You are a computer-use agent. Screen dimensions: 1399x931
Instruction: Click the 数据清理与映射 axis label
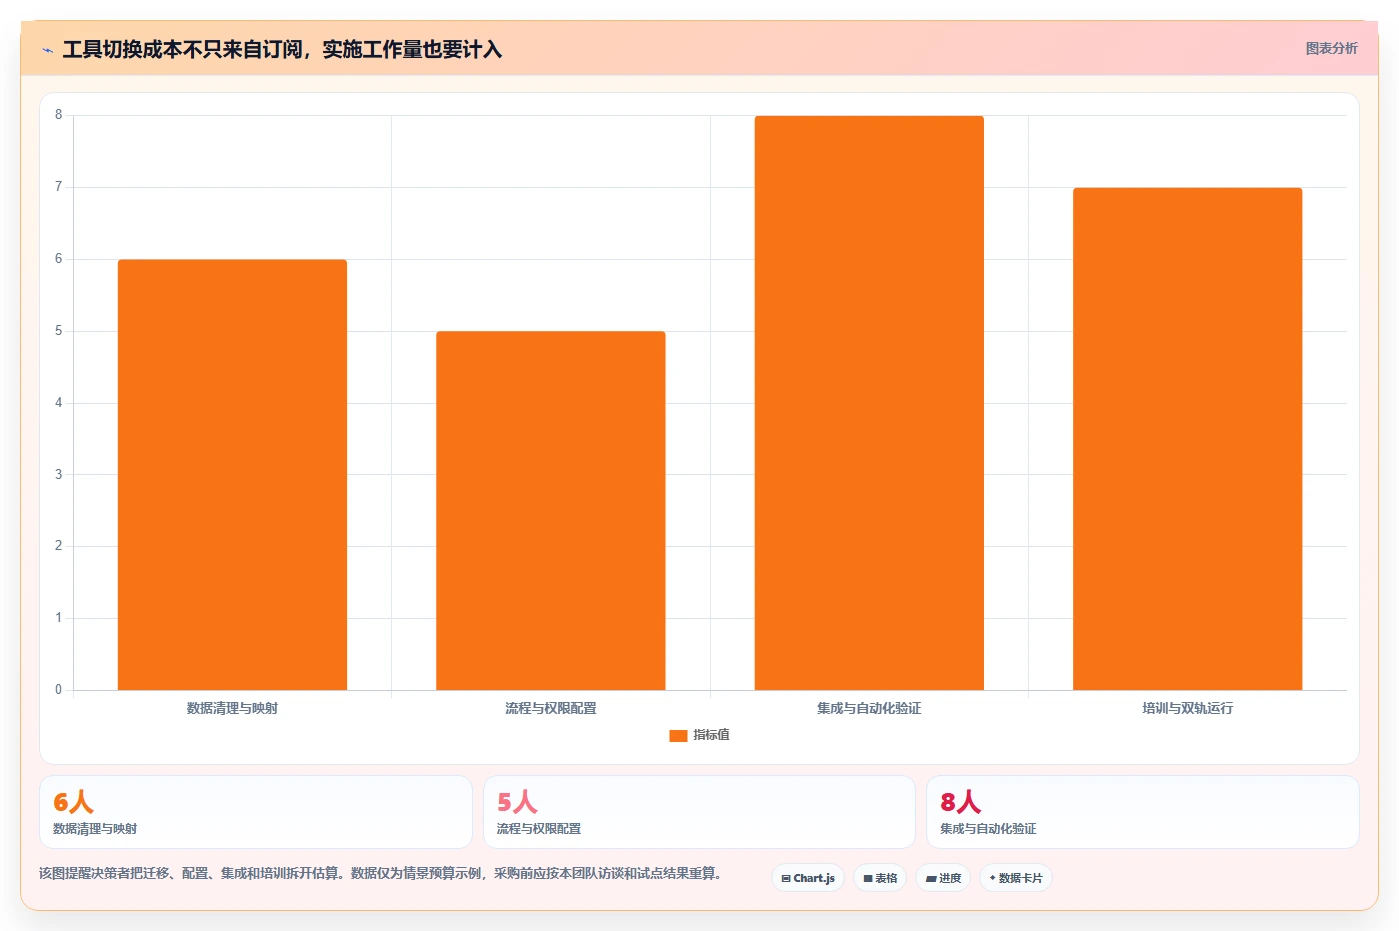[x=232, y=708]
